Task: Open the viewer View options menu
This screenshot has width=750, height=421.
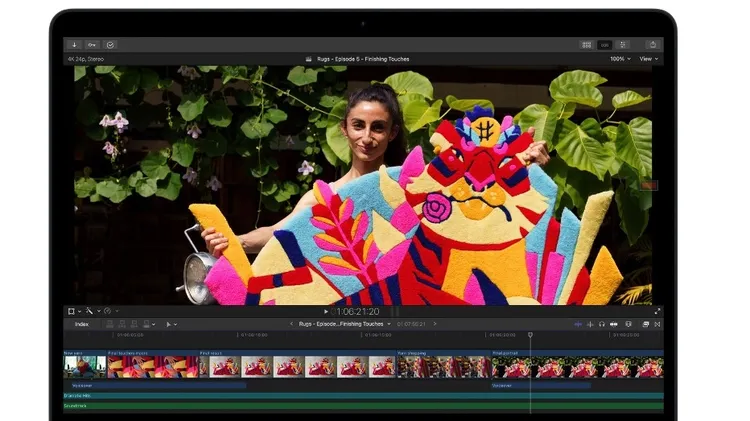Action: click(x=649, y=59)
